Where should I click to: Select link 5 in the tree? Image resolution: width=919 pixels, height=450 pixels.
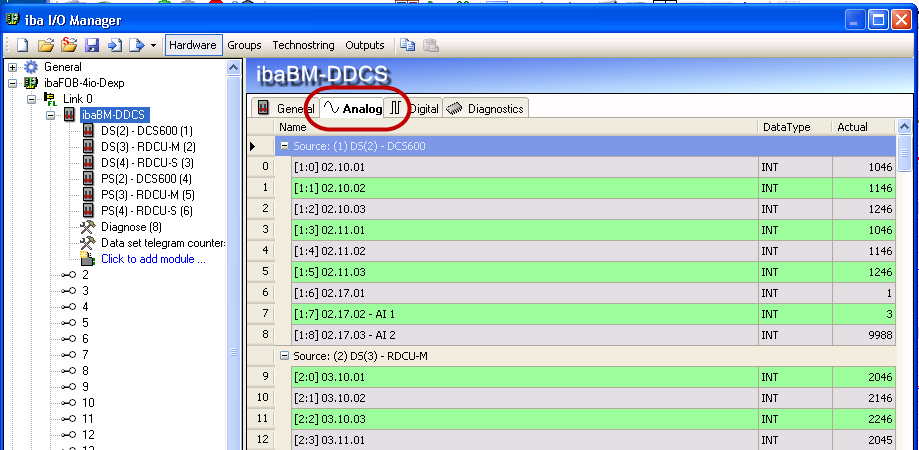pos(85,323)
